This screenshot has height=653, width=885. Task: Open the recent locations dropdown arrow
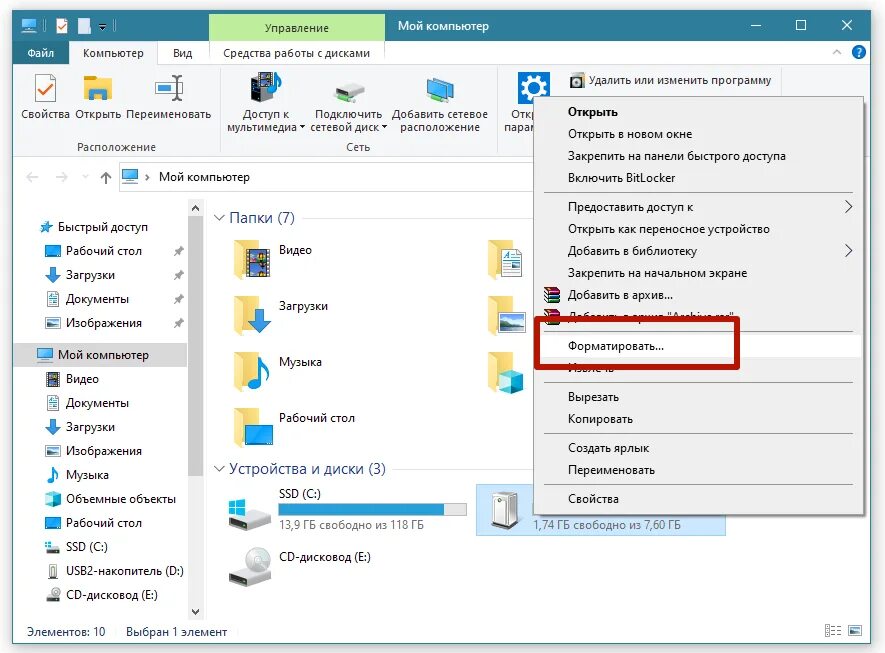[x=85, y=177]
